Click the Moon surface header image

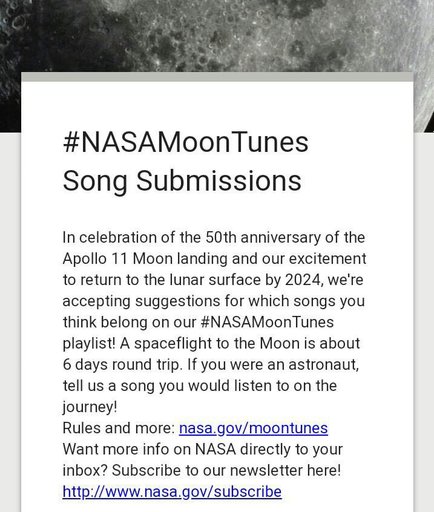point(217,35)
